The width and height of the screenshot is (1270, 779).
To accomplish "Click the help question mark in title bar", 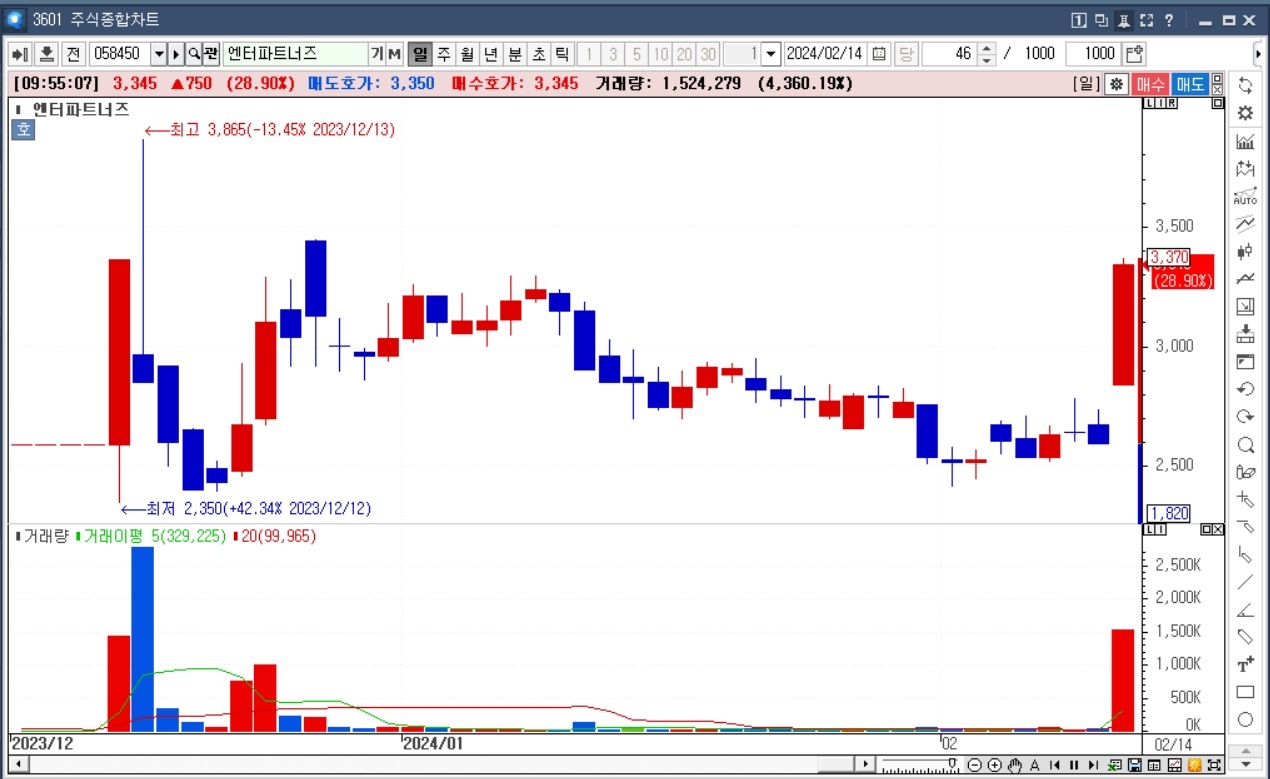I will [x=1169, y=20].
